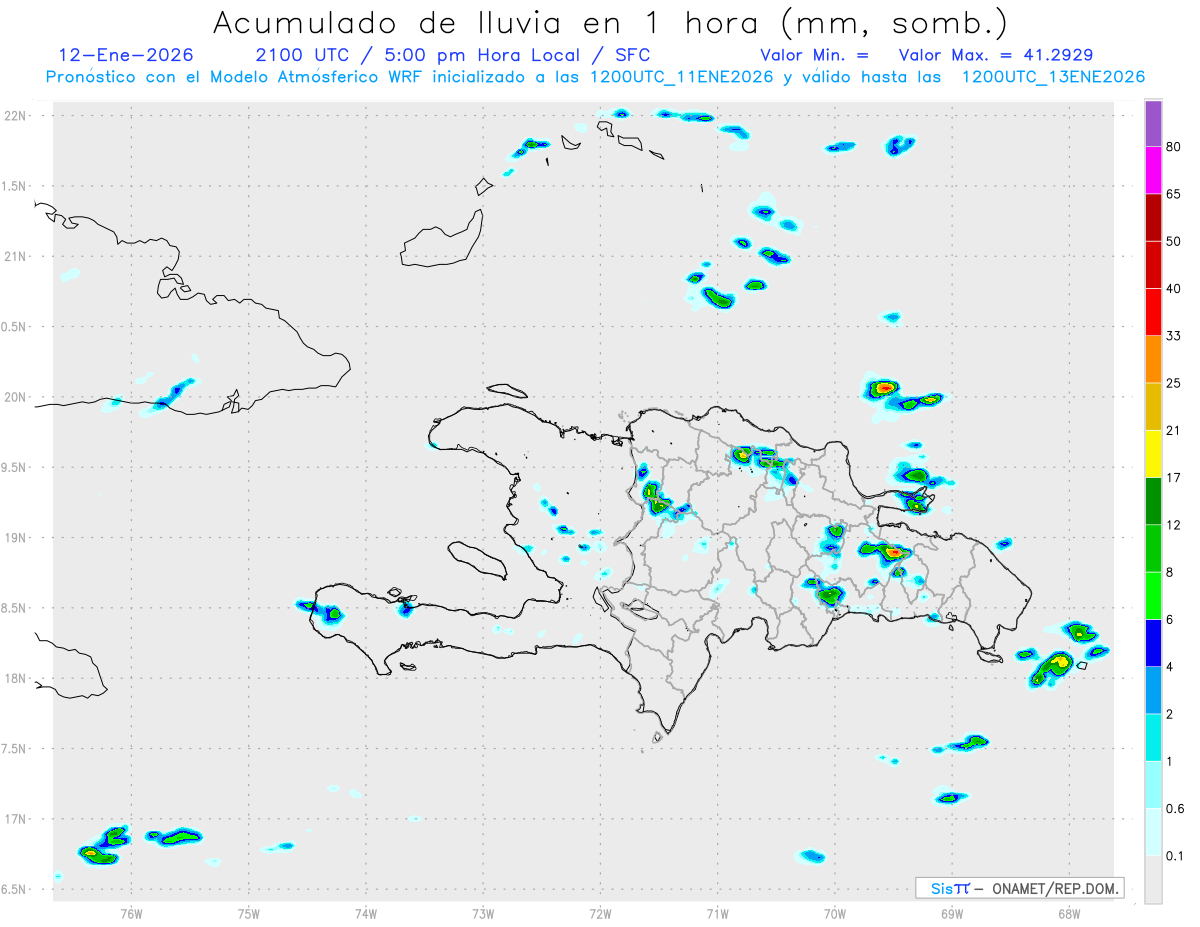The image size is (1200, 927).
Task: Click the colorbar label '25'
Action: [x=1175, y=383]
